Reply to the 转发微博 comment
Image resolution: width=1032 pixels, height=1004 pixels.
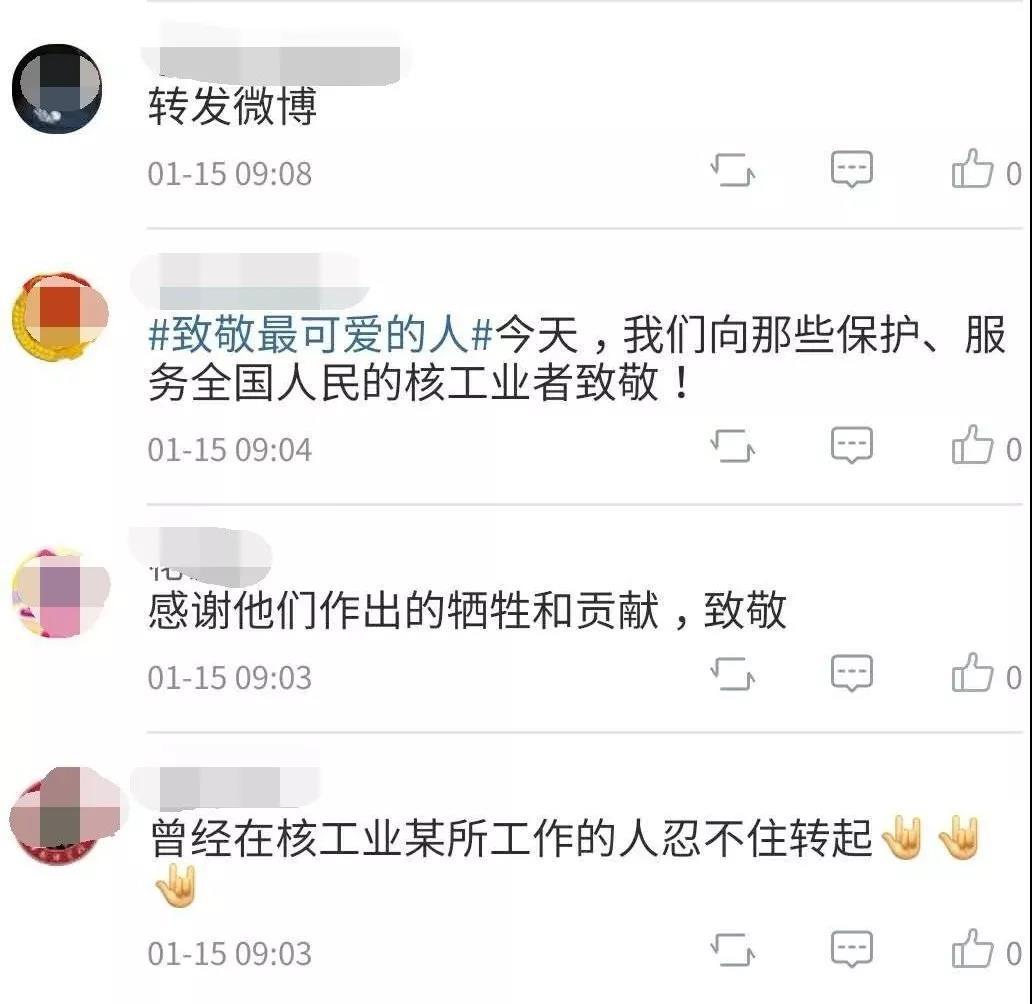pos(852,169)
